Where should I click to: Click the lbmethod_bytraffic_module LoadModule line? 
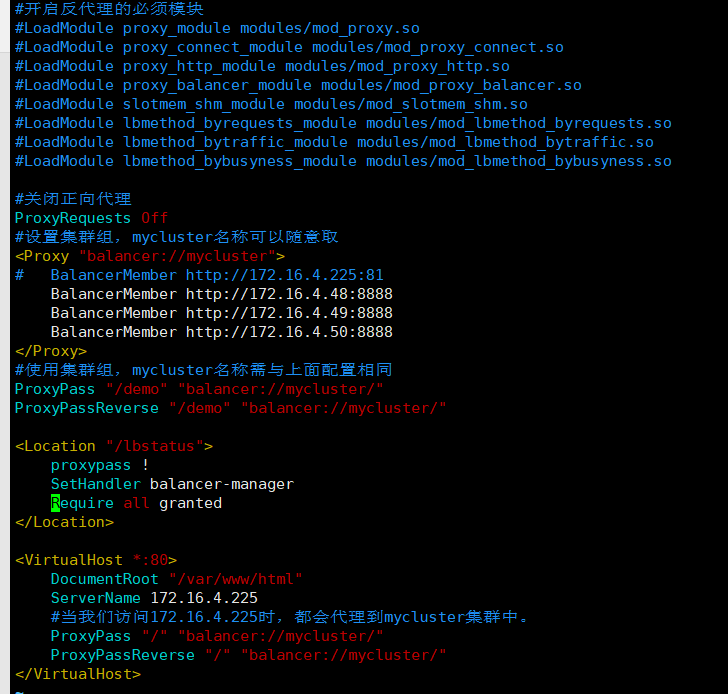tap(334, 143)
